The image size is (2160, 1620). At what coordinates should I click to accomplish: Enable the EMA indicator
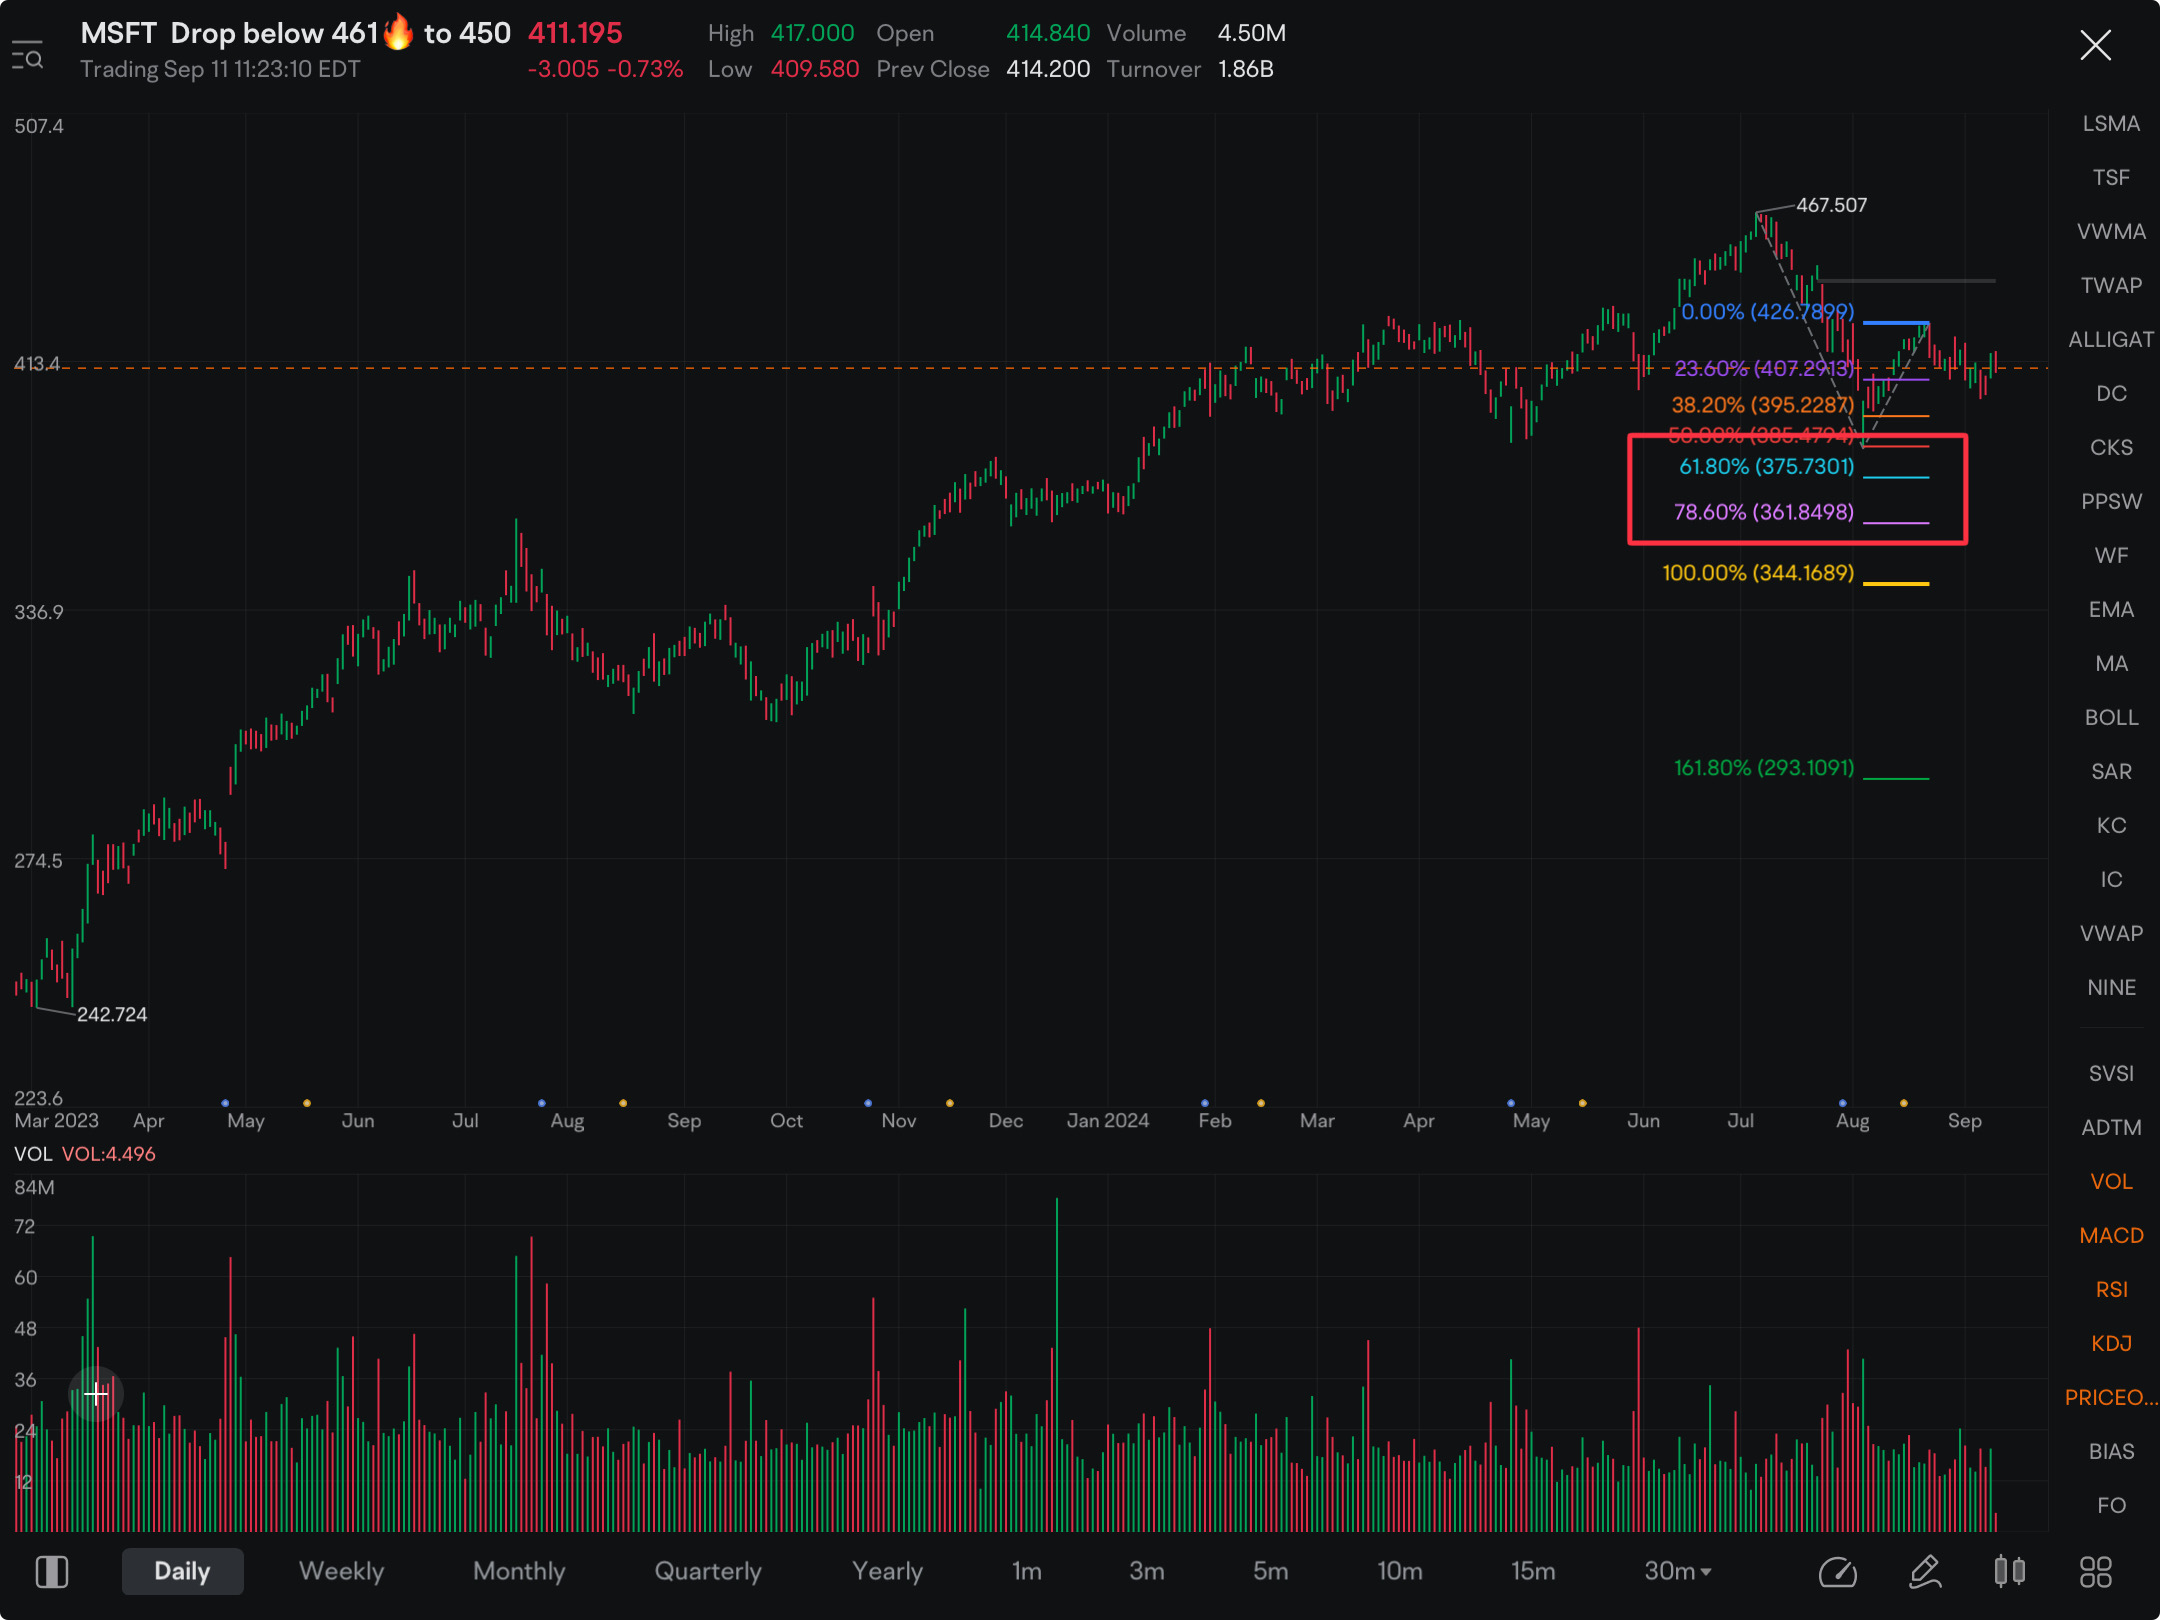coord(2111,609)
